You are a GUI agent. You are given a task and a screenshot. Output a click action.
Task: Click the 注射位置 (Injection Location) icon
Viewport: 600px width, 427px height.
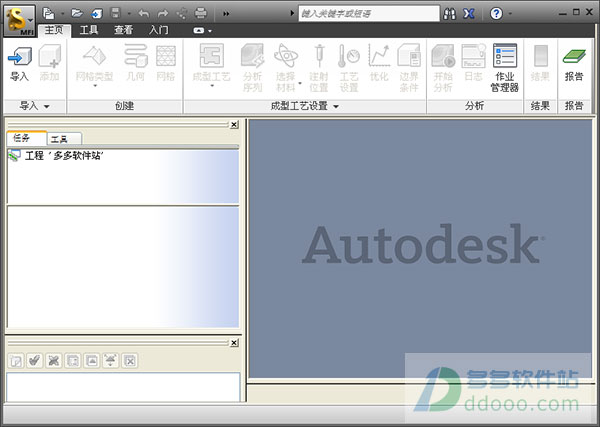[x=319, y=68]
